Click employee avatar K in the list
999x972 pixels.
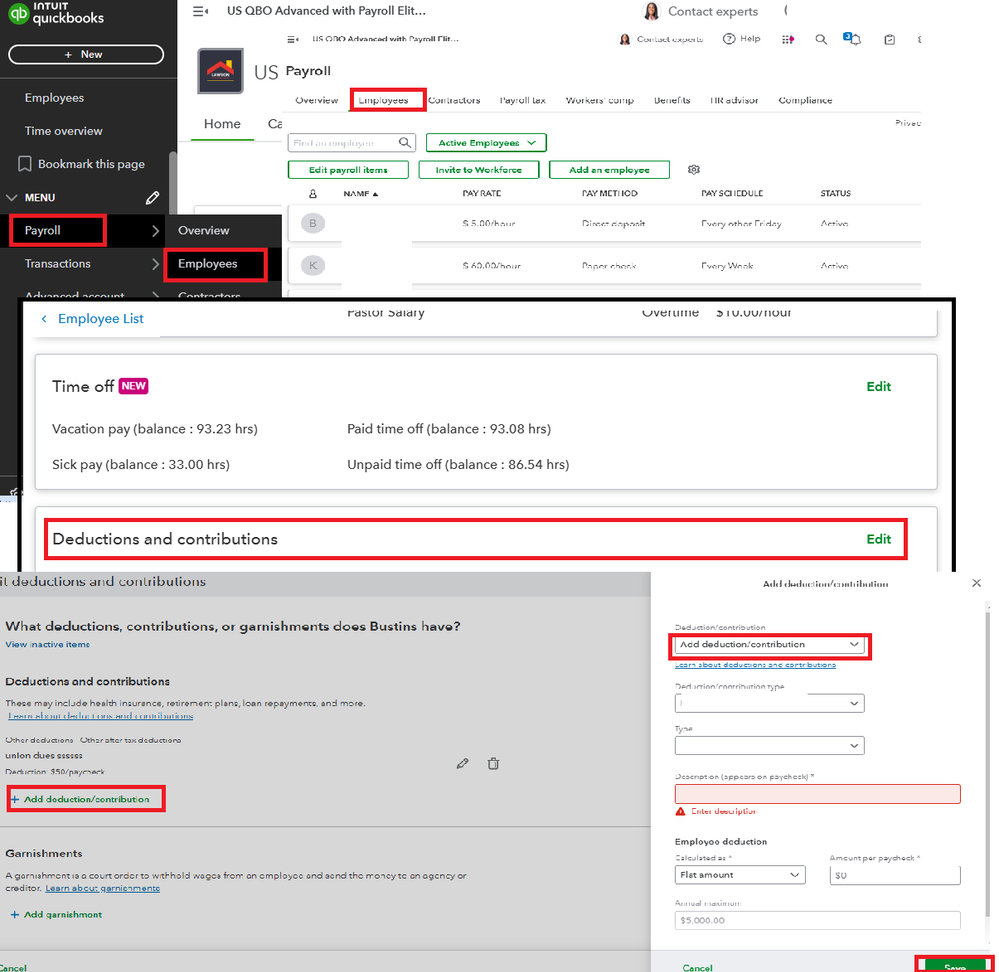click(x=313, y=266)
